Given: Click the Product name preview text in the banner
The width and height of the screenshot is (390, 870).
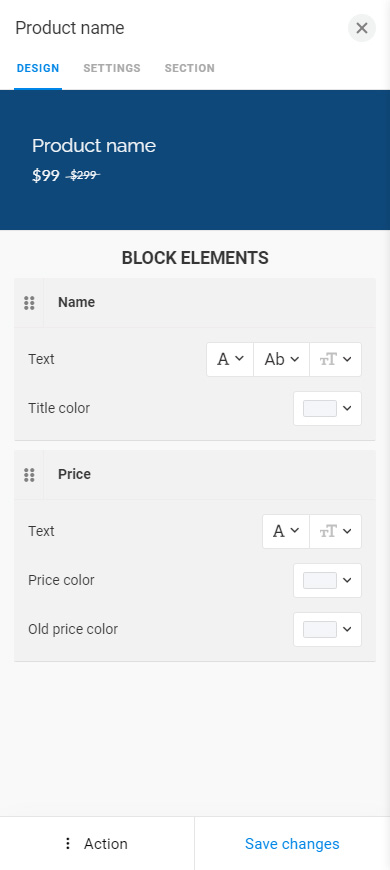Looking at the screenshot, I should 94,146.
